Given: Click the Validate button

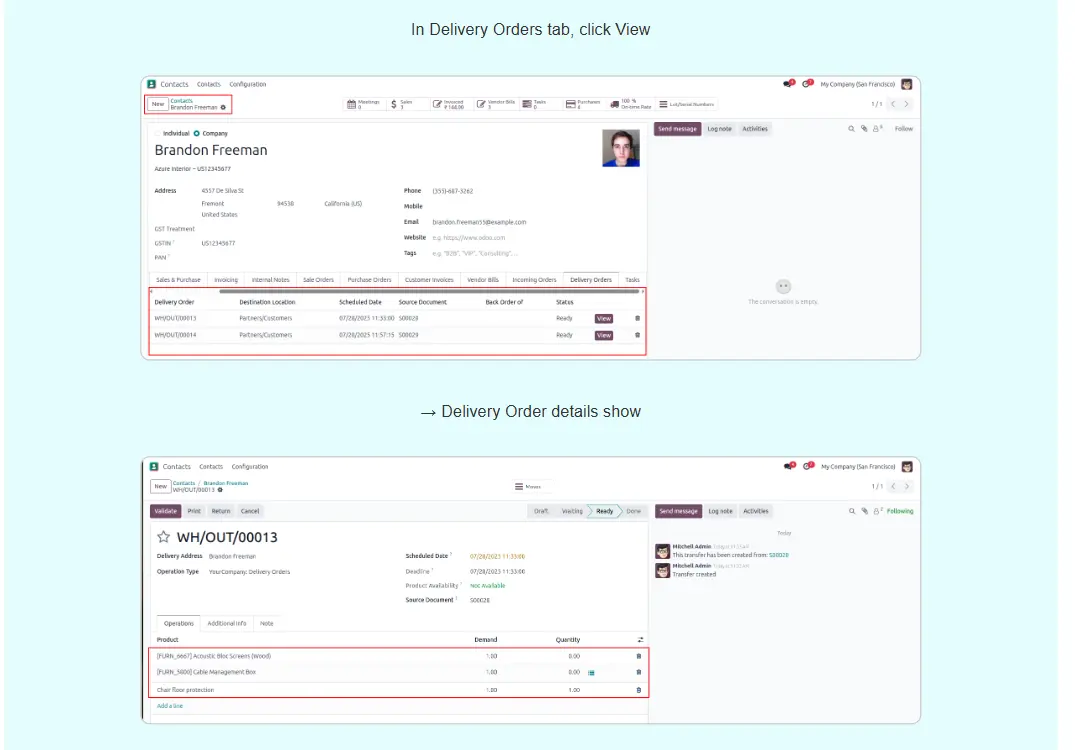Looking at the screenshot, I should coord(166,511).
